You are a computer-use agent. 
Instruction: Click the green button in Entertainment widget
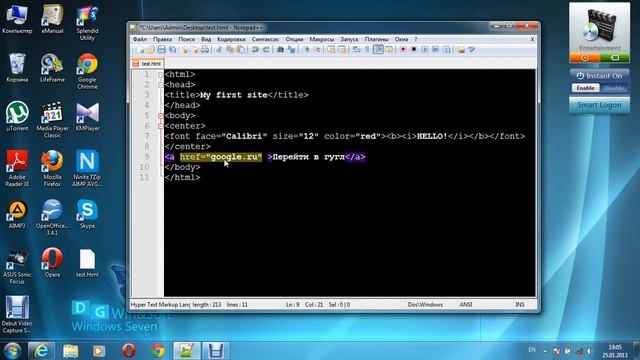(615, 58)
